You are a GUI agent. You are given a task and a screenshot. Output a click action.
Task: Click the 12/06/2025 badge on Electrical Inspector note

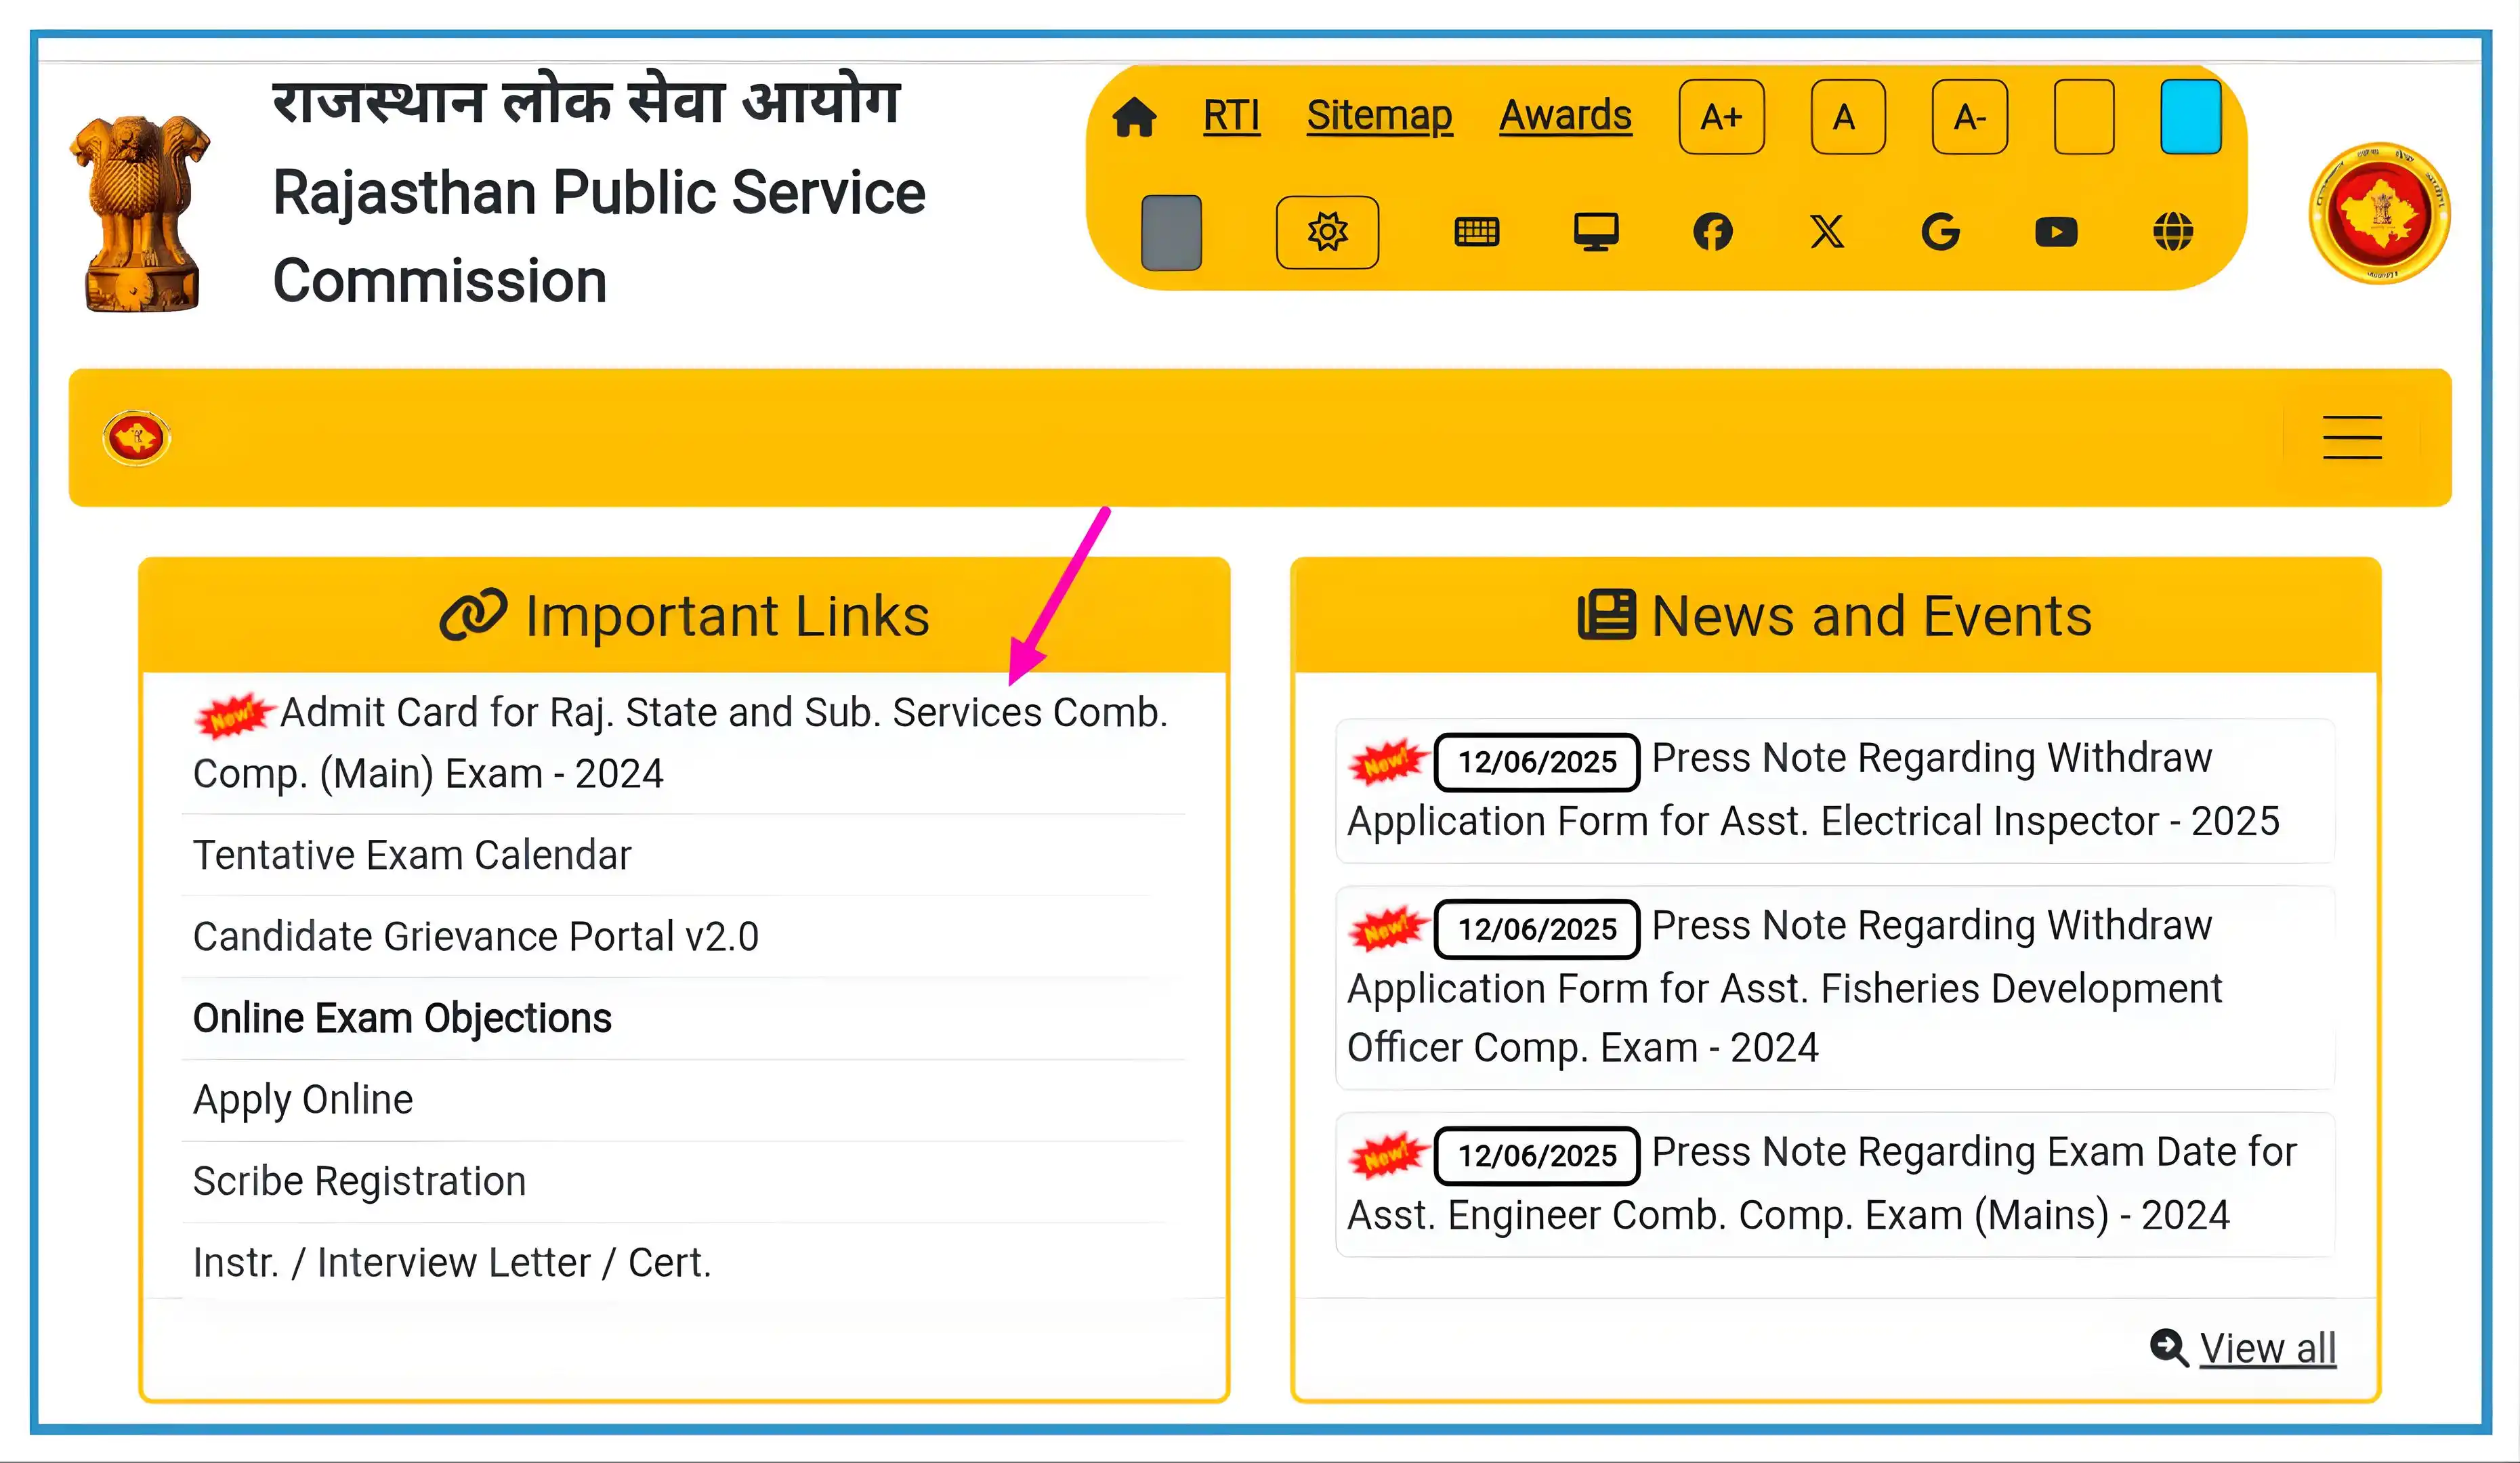[x=1537, y=762]
